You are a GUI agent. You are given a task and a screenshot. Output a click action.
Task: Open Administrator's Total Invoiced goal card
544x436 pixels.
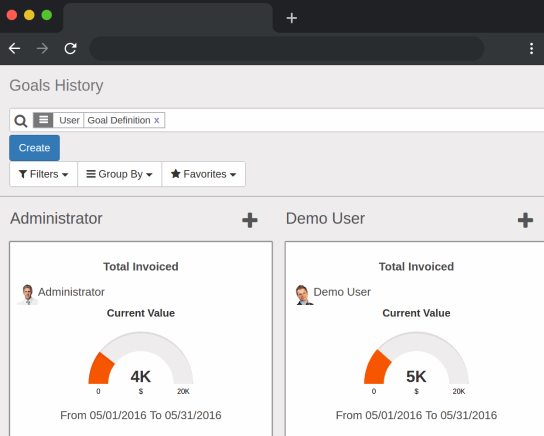click(141, 339)
